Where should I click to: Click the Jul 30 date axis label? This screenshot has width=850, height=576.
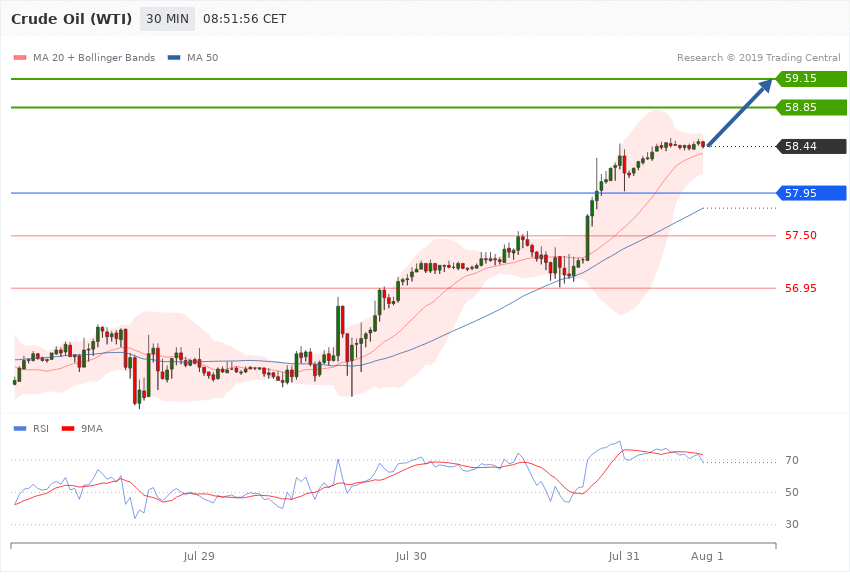(411, 556)
